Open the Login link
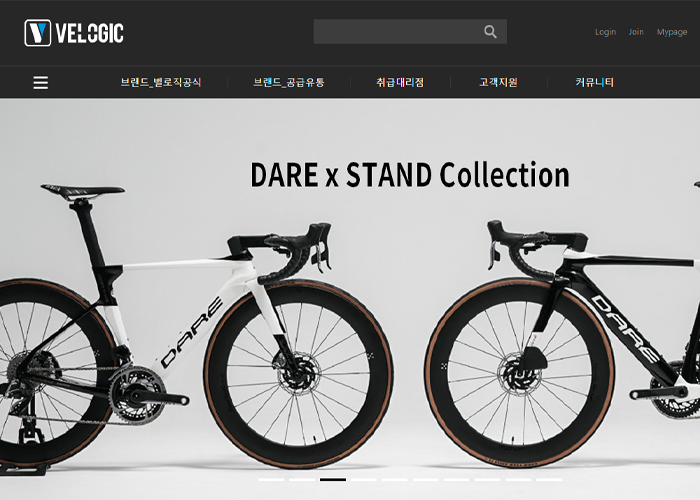This screenshot has height=500, width=700. [605, 32]
